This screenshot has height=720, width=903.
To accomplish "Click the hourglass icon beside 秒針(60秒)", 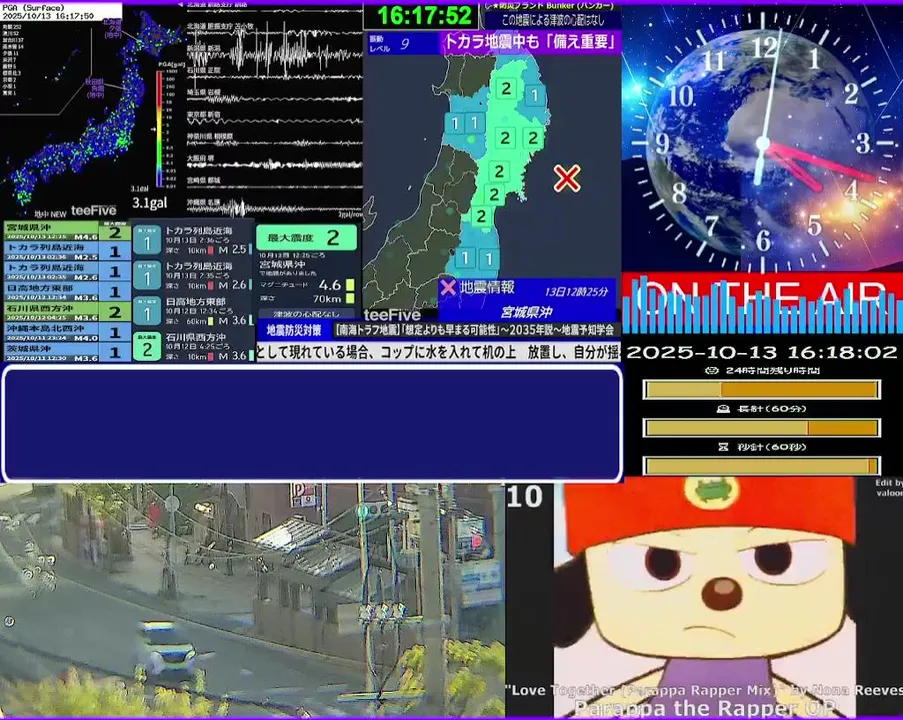I will point(723,447).
